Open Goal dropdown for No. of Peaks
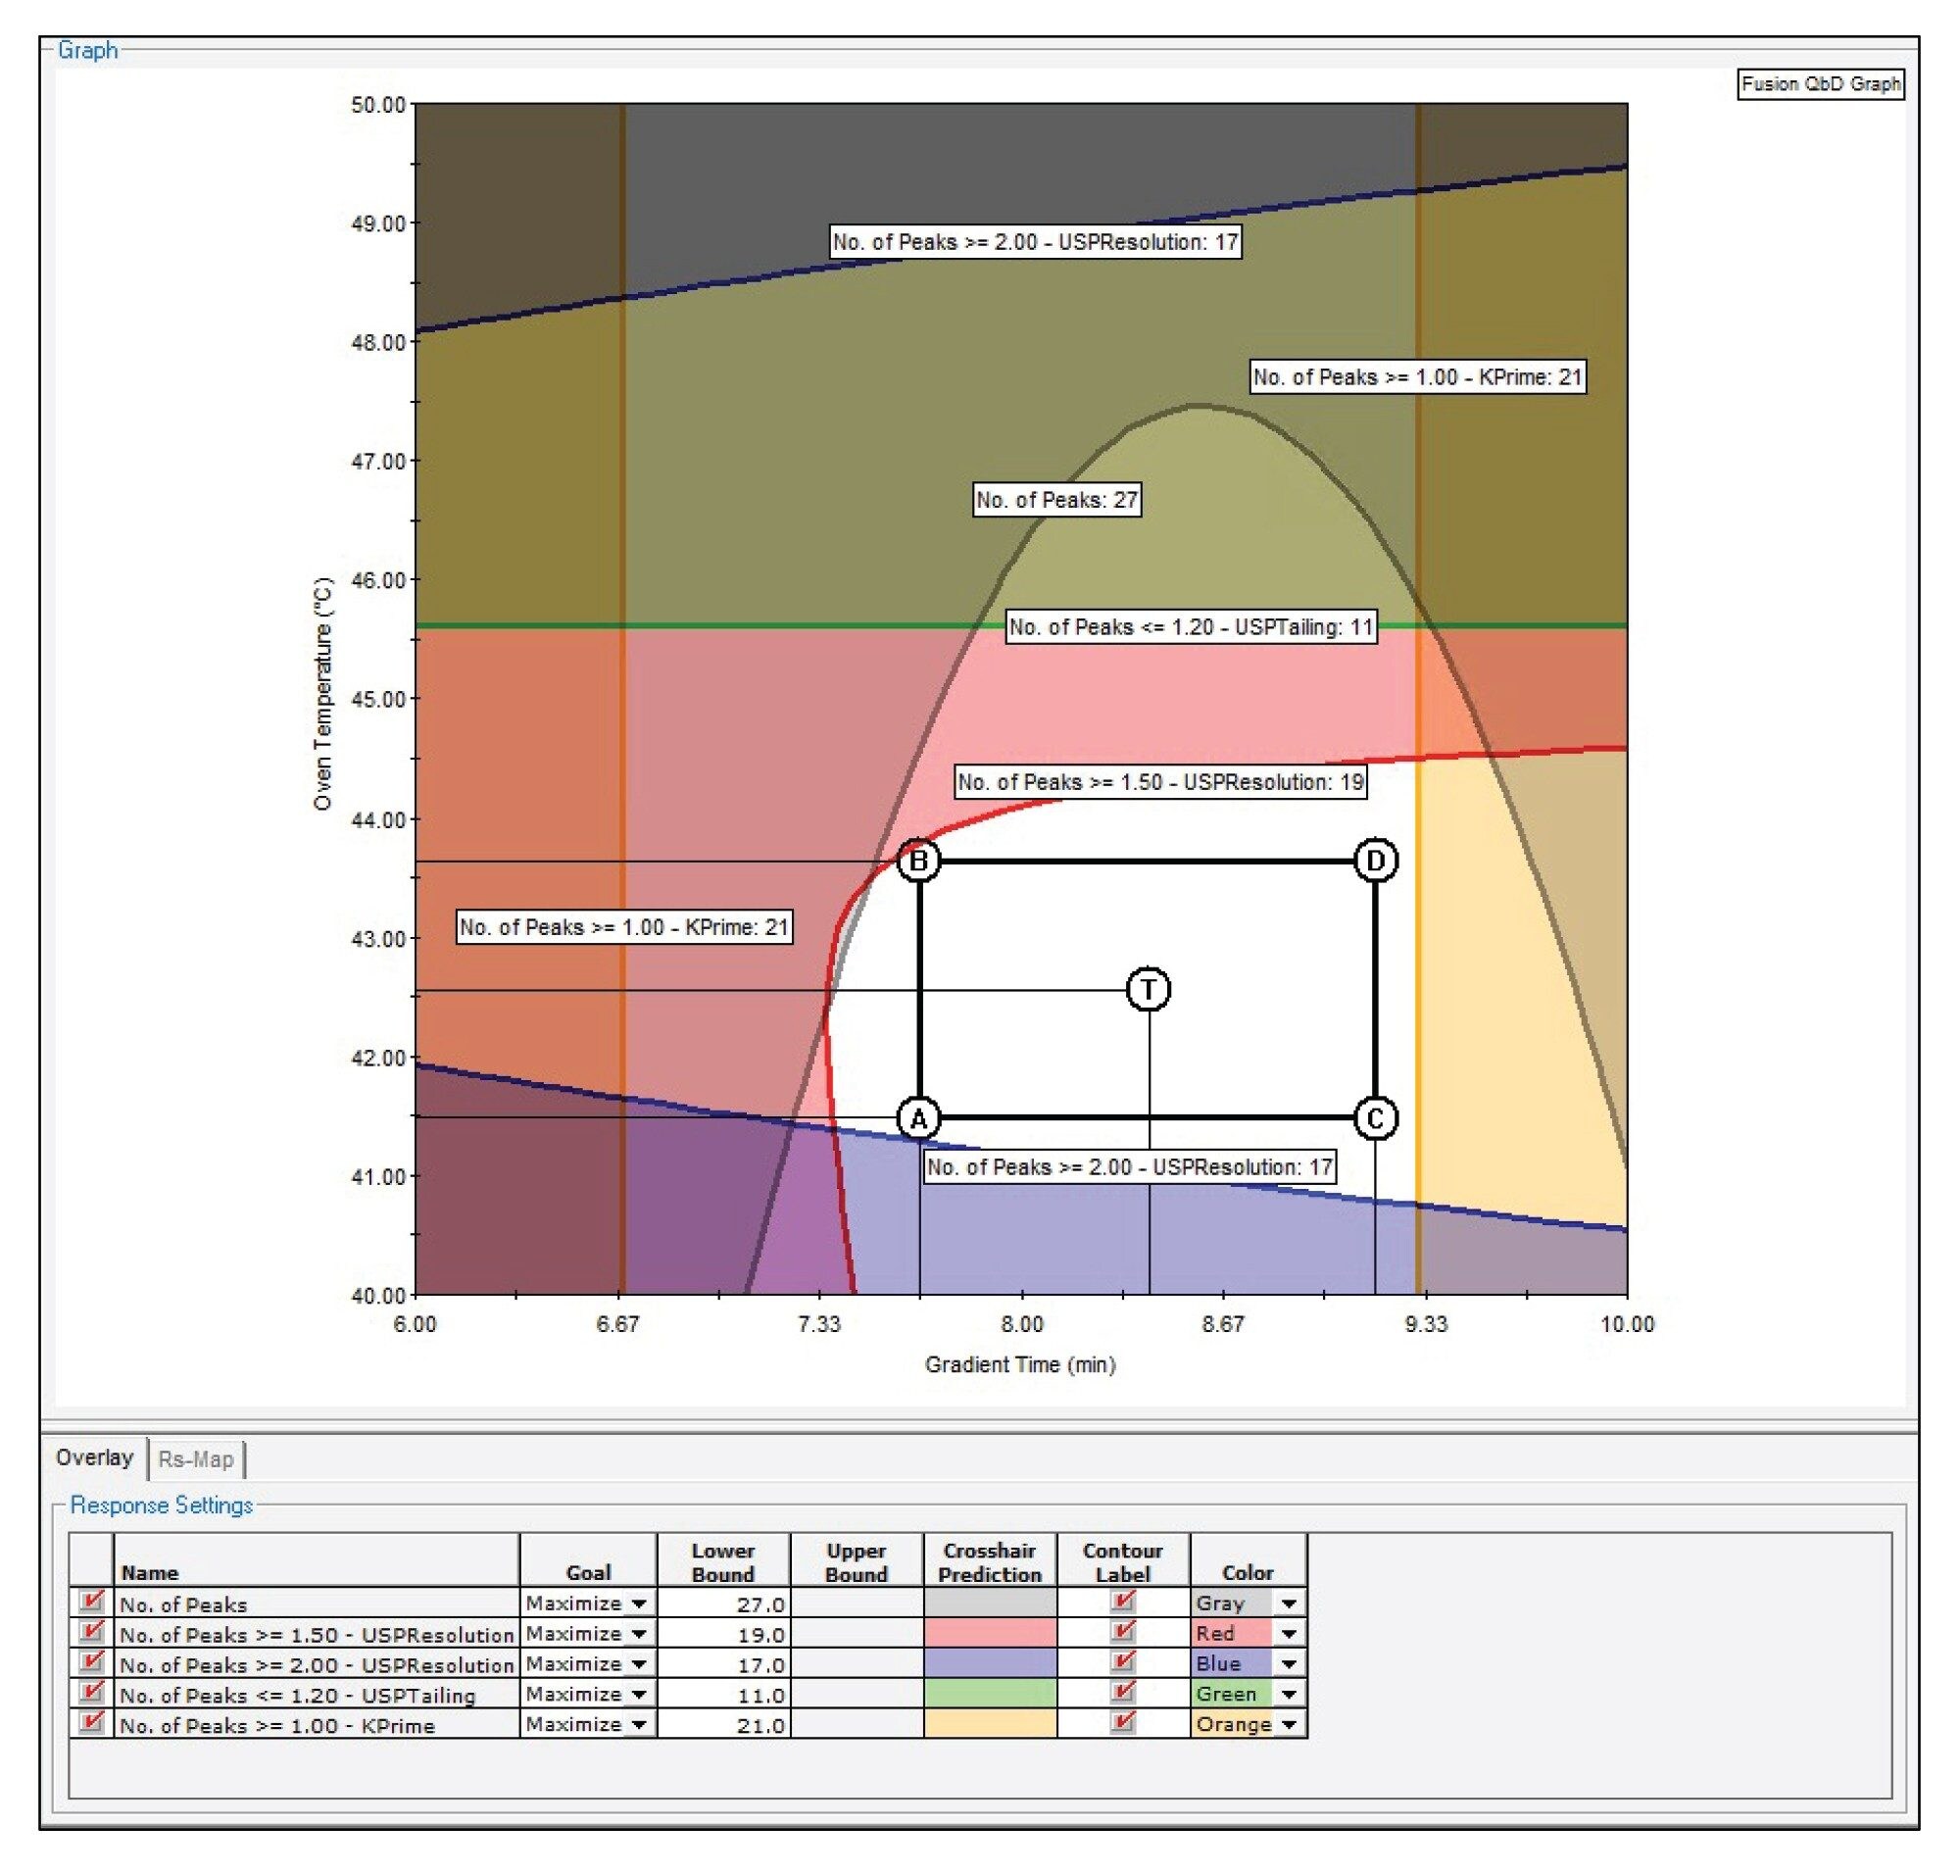The width and height of the screenshot is (1960, 1876). point(639,1603)
